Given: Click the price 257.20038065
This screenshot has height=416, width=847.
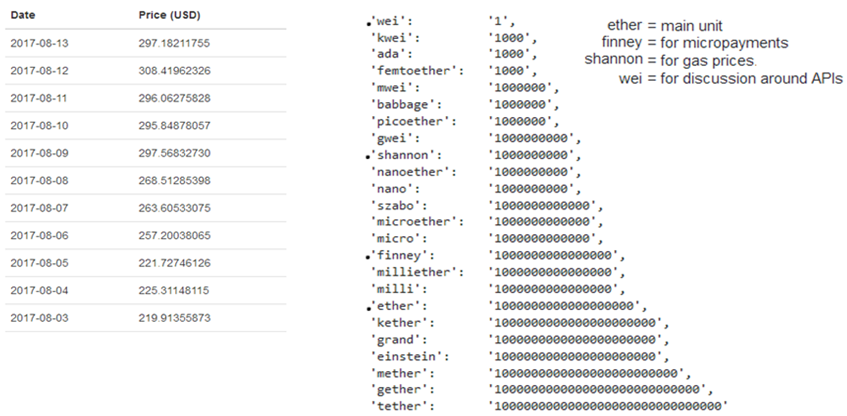Looking at the screenshot, I should pyautogui.click(x=181, y=235).
